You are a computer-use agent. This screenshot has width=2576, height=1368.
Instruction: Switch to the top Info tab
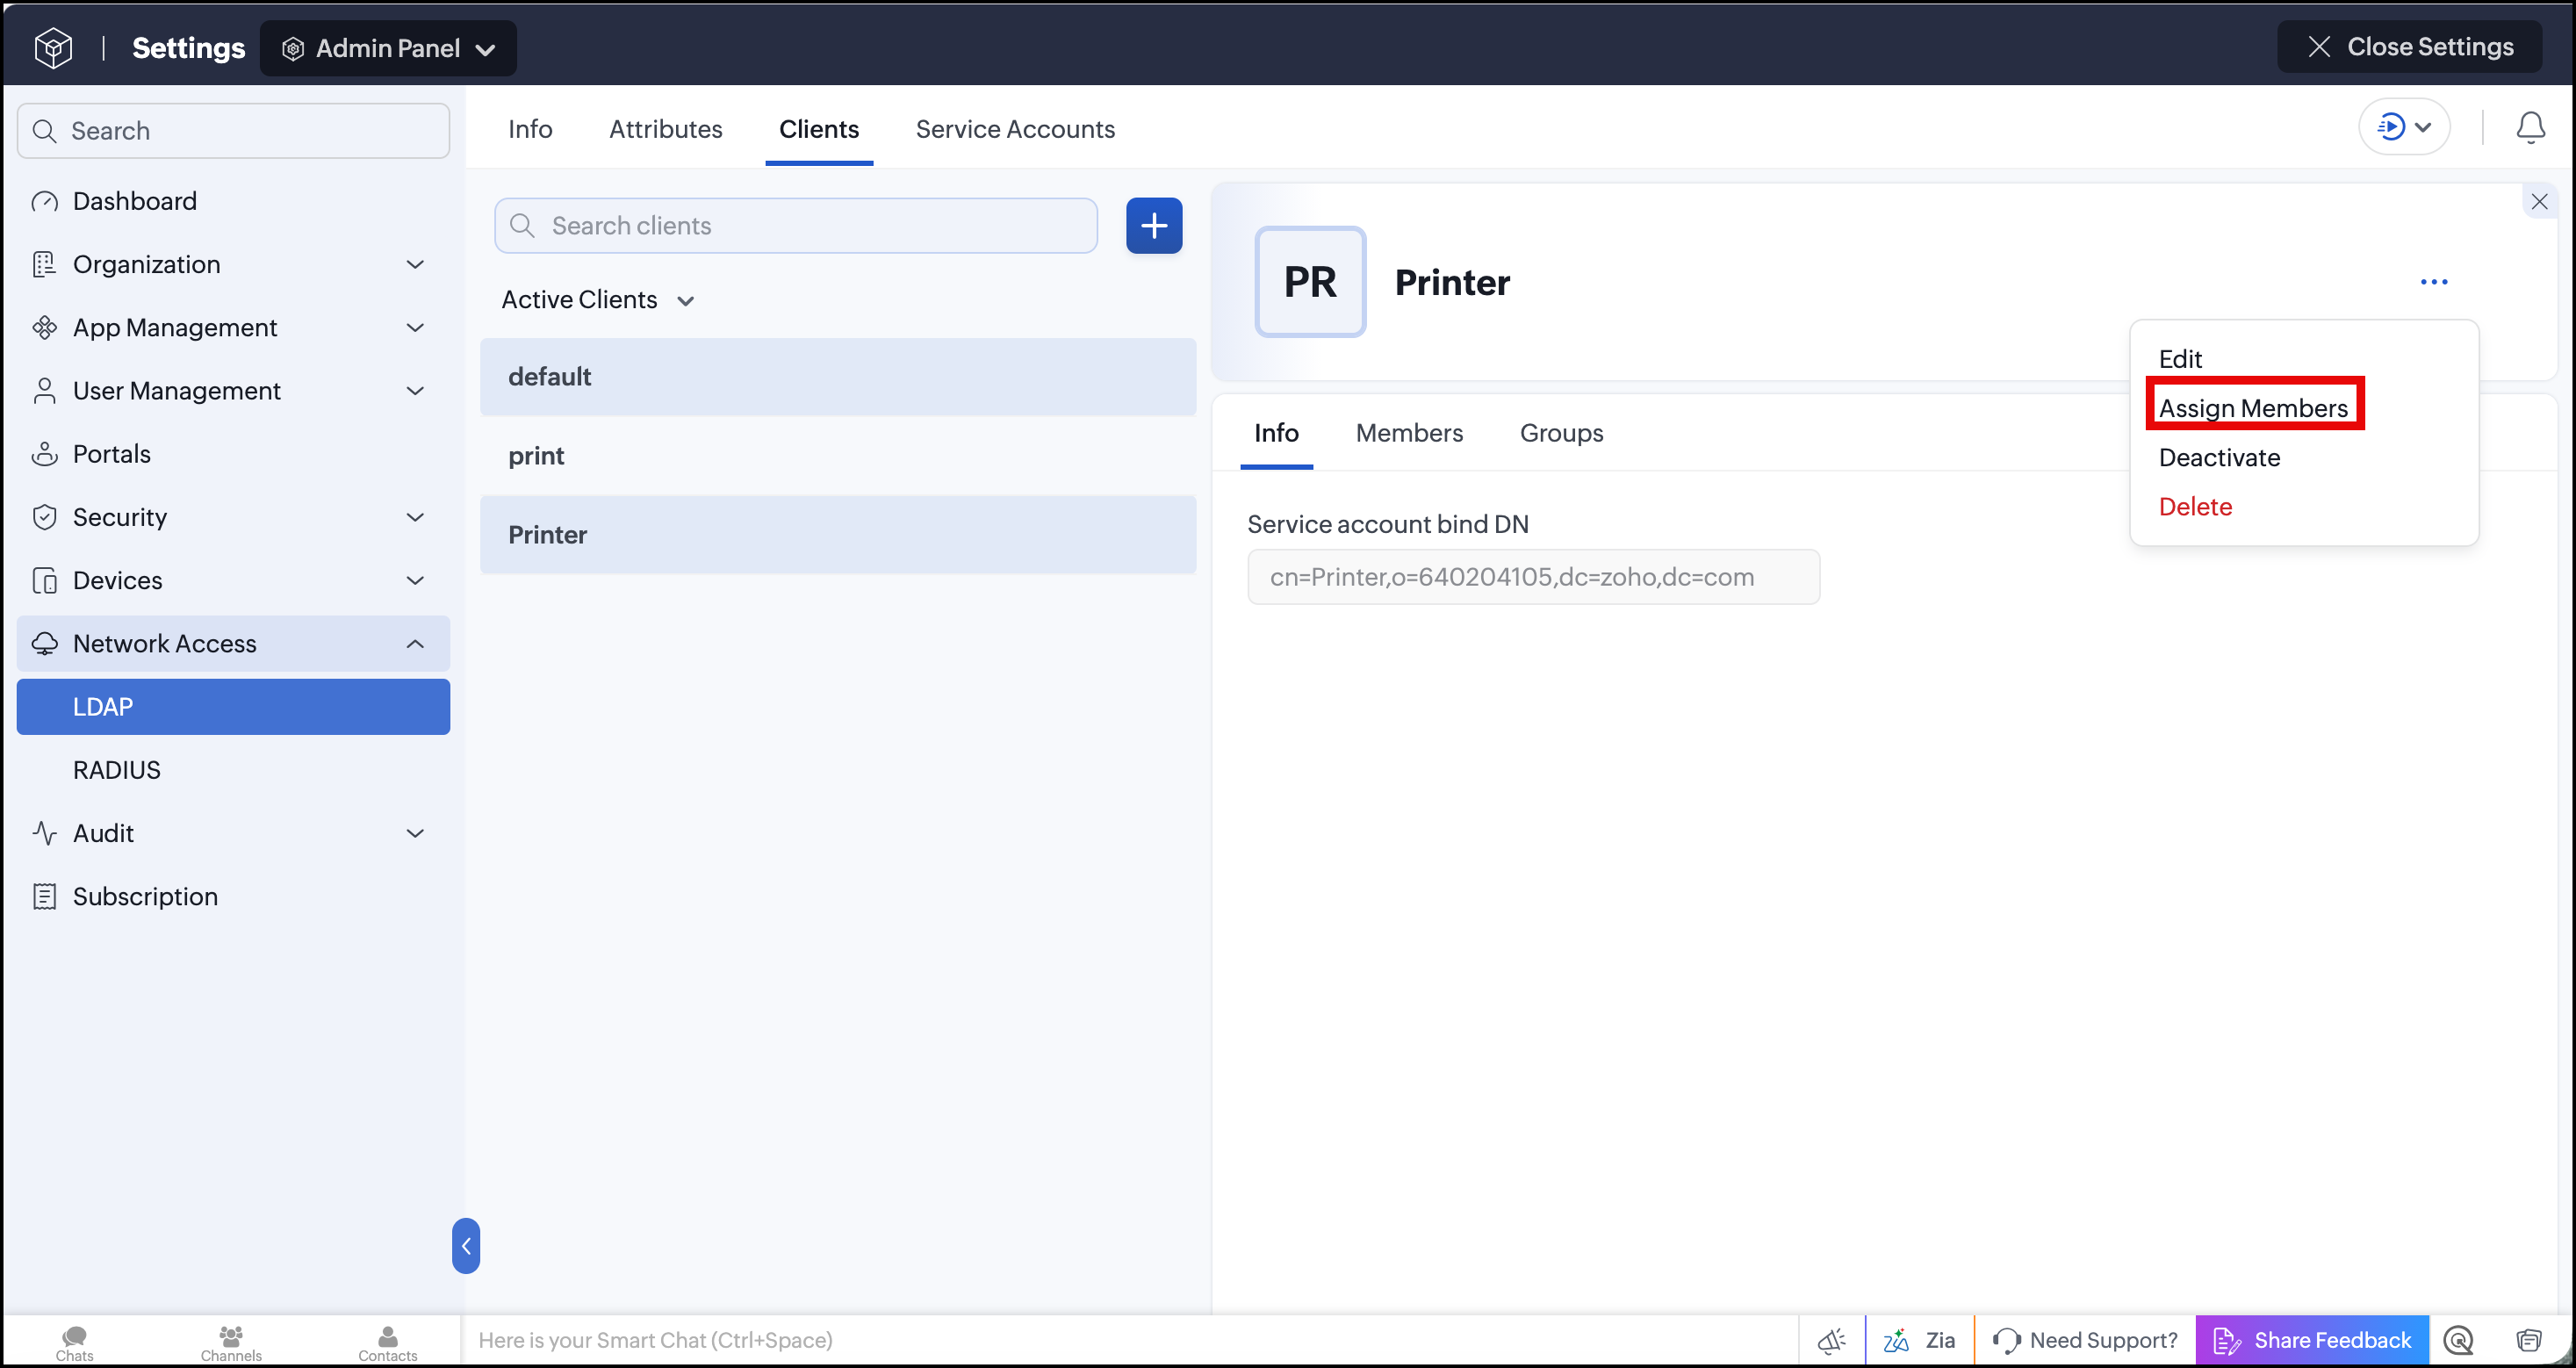click(x=530, y=129)
